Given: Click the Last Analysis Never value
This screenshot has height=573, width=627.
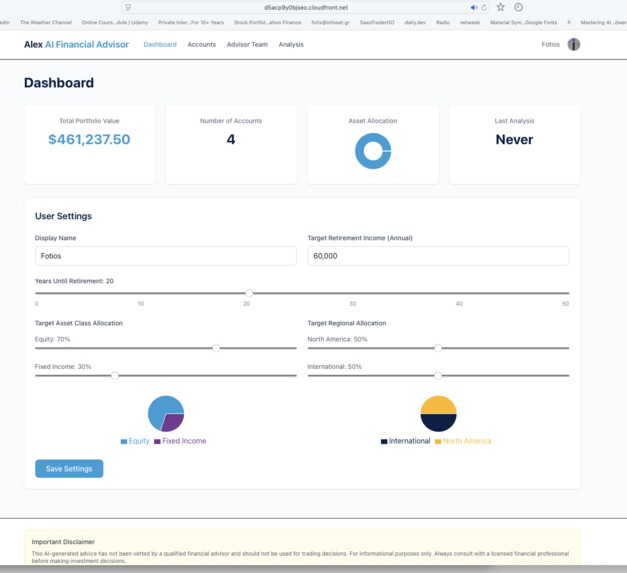Looking at the screenshot, I should 514,140.
